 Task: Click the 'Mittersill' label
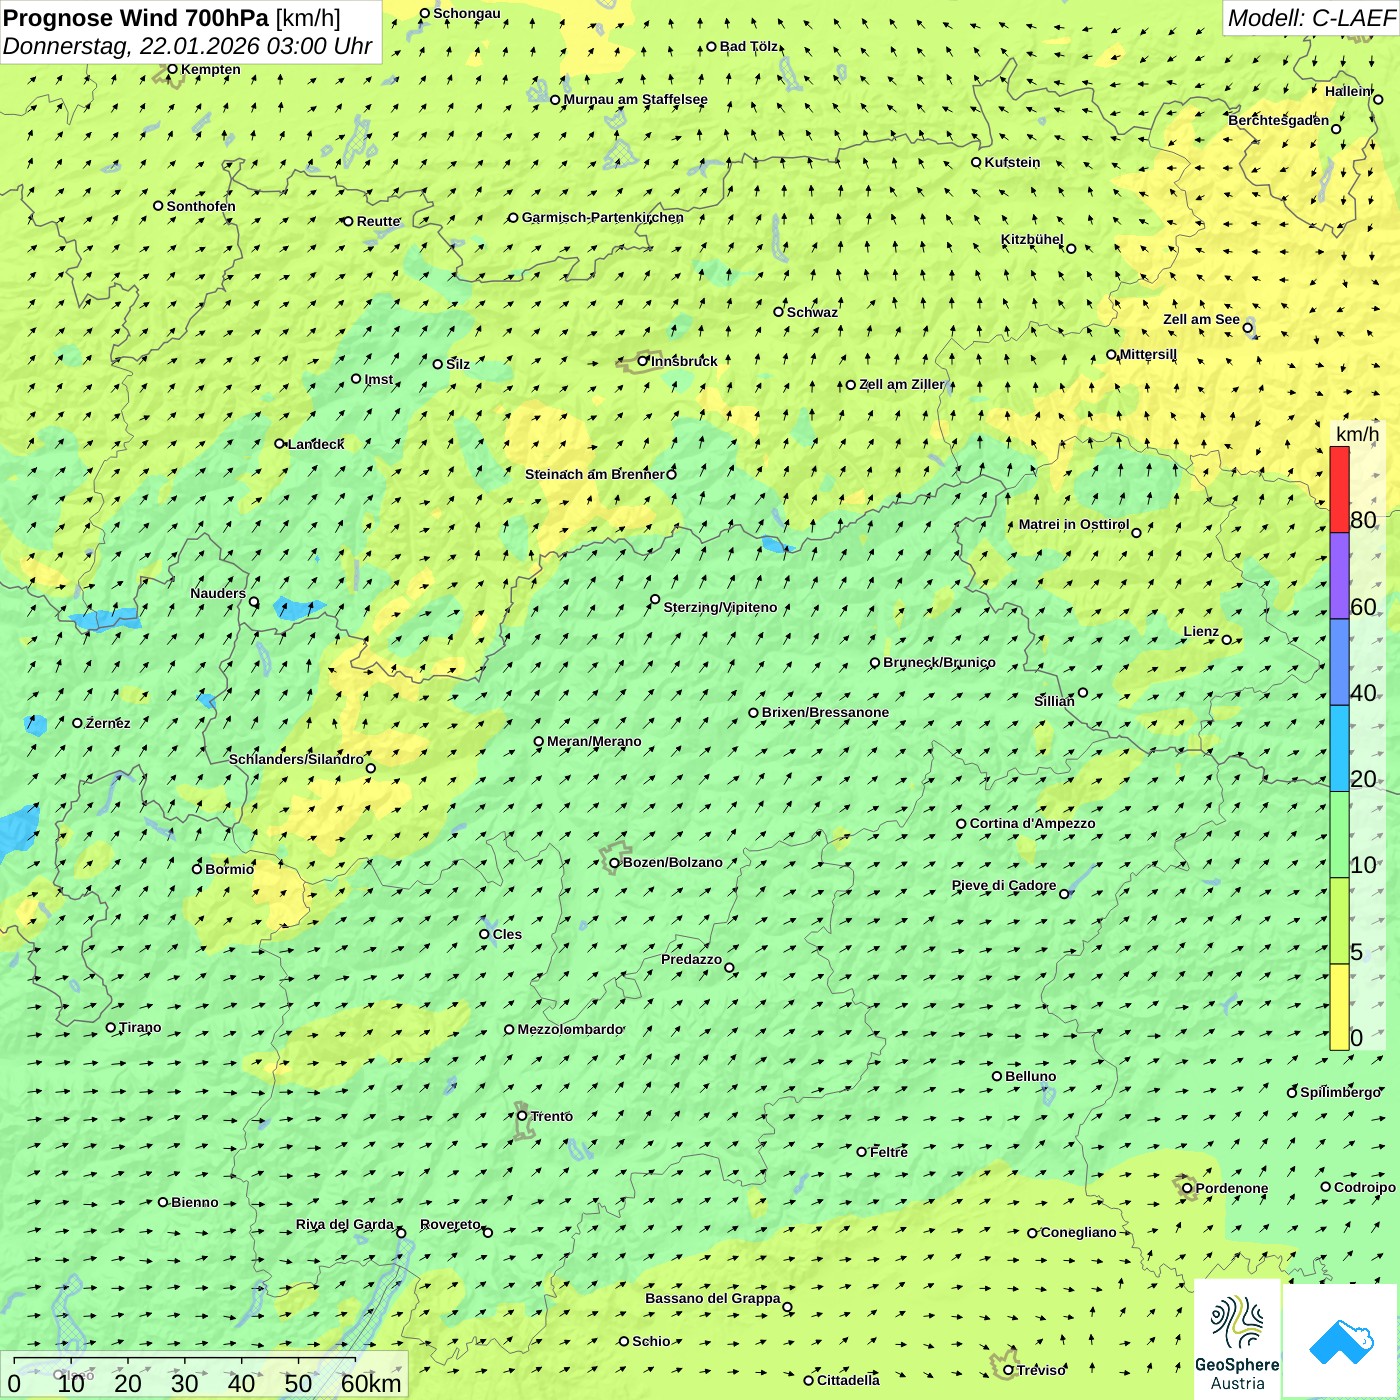1148,354
